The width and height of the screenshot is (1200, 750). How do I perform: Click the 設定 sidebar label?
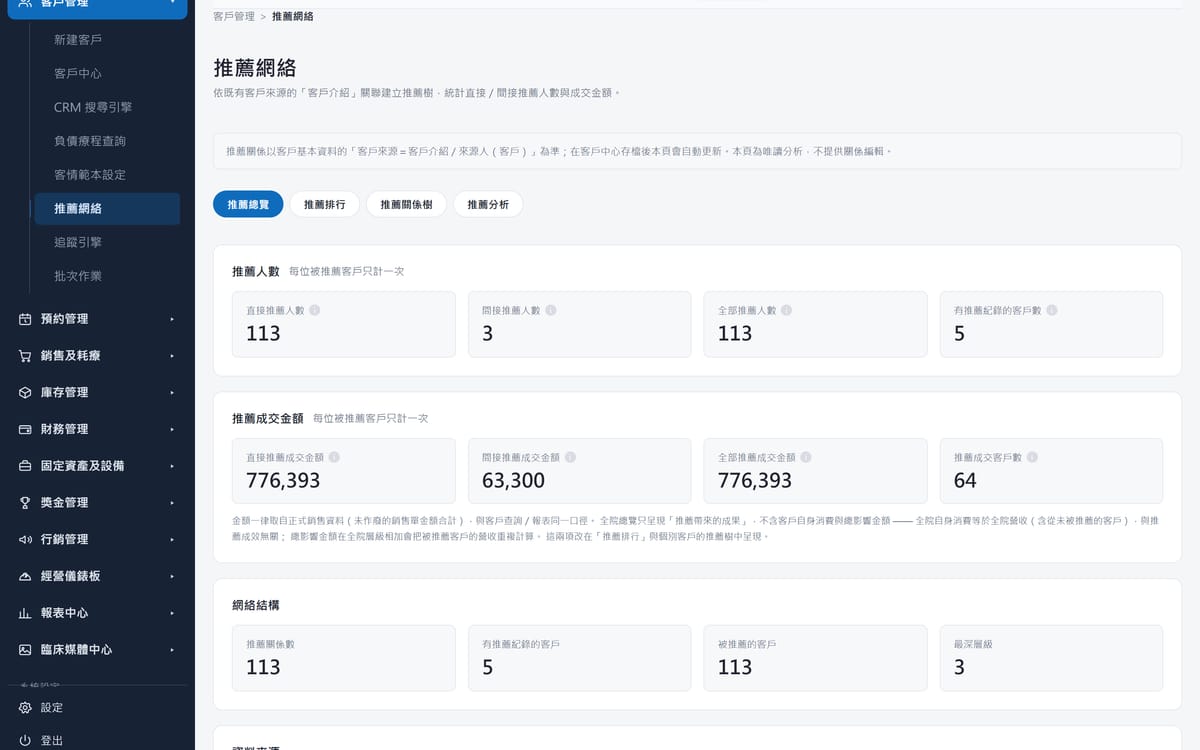click(52, 708)
